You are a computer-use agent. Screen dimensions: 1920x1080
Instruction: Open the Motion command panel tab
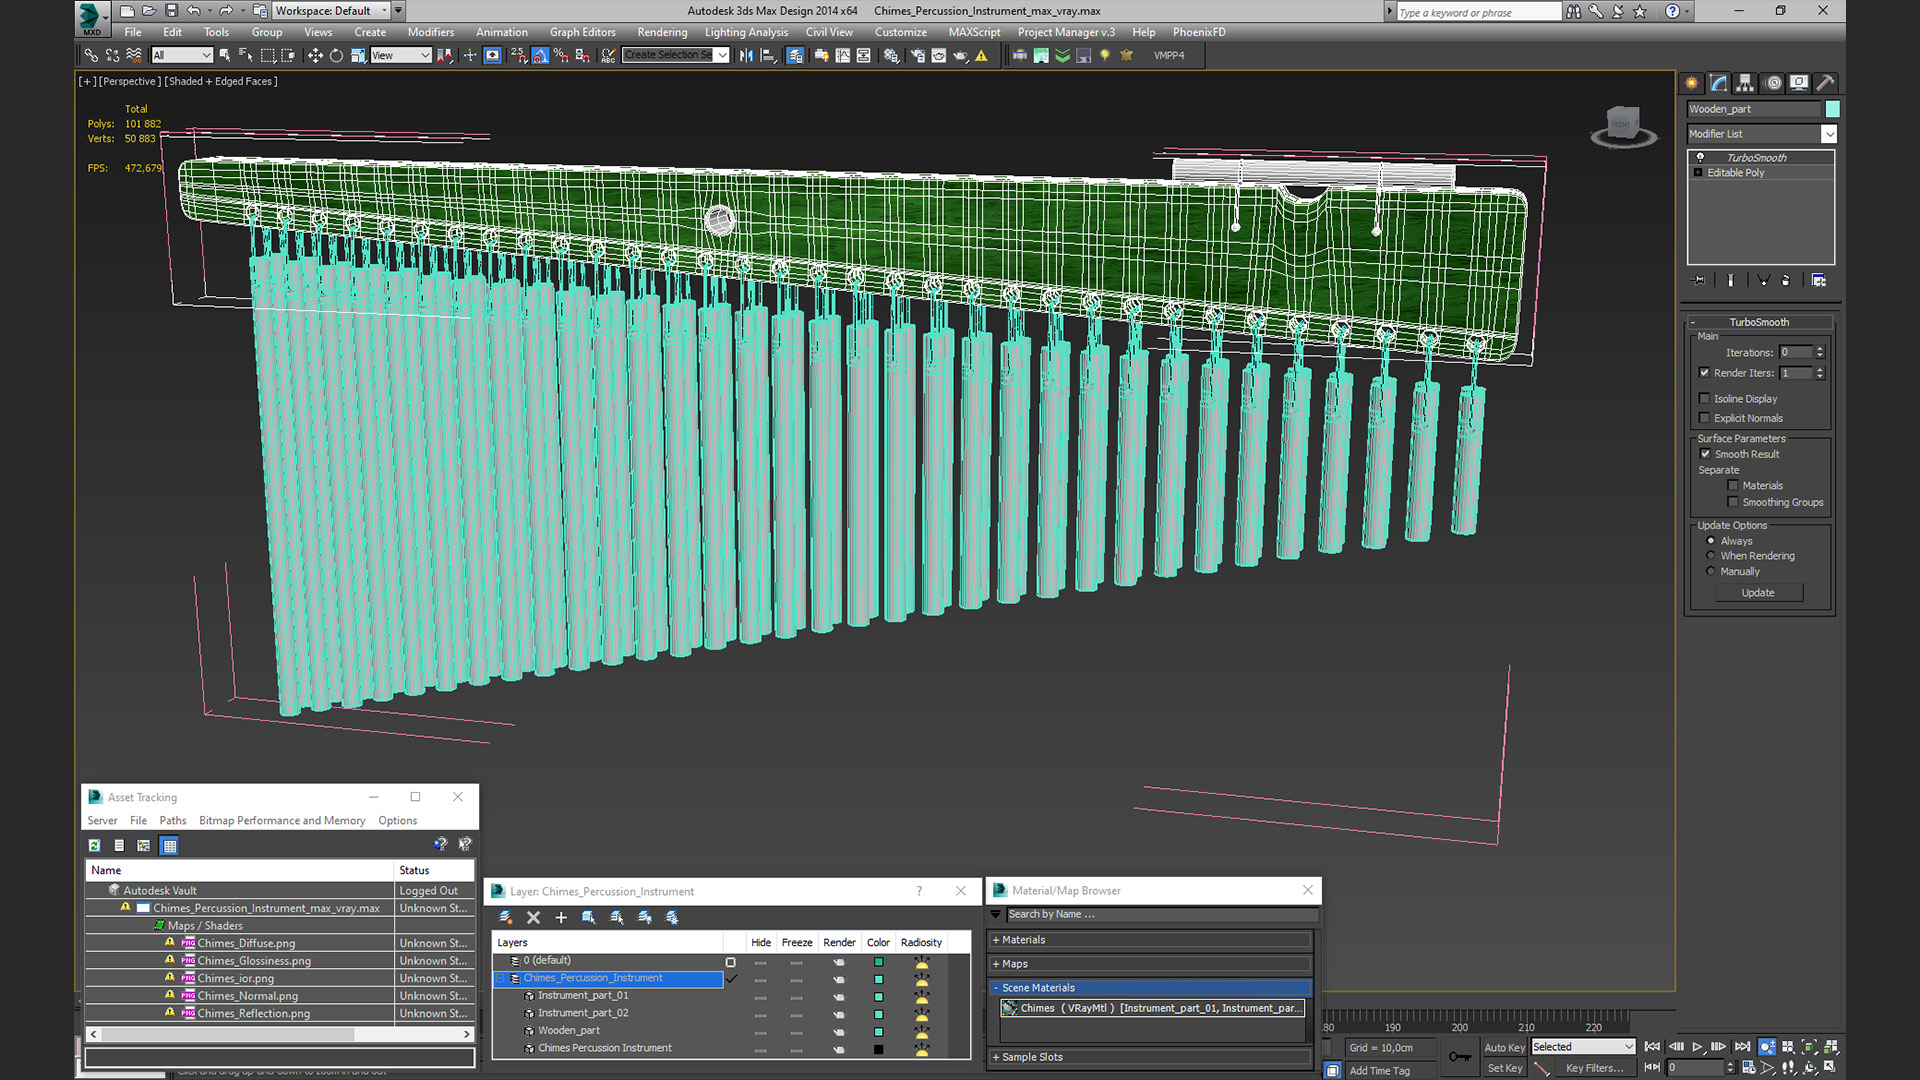pos(1773,83)
